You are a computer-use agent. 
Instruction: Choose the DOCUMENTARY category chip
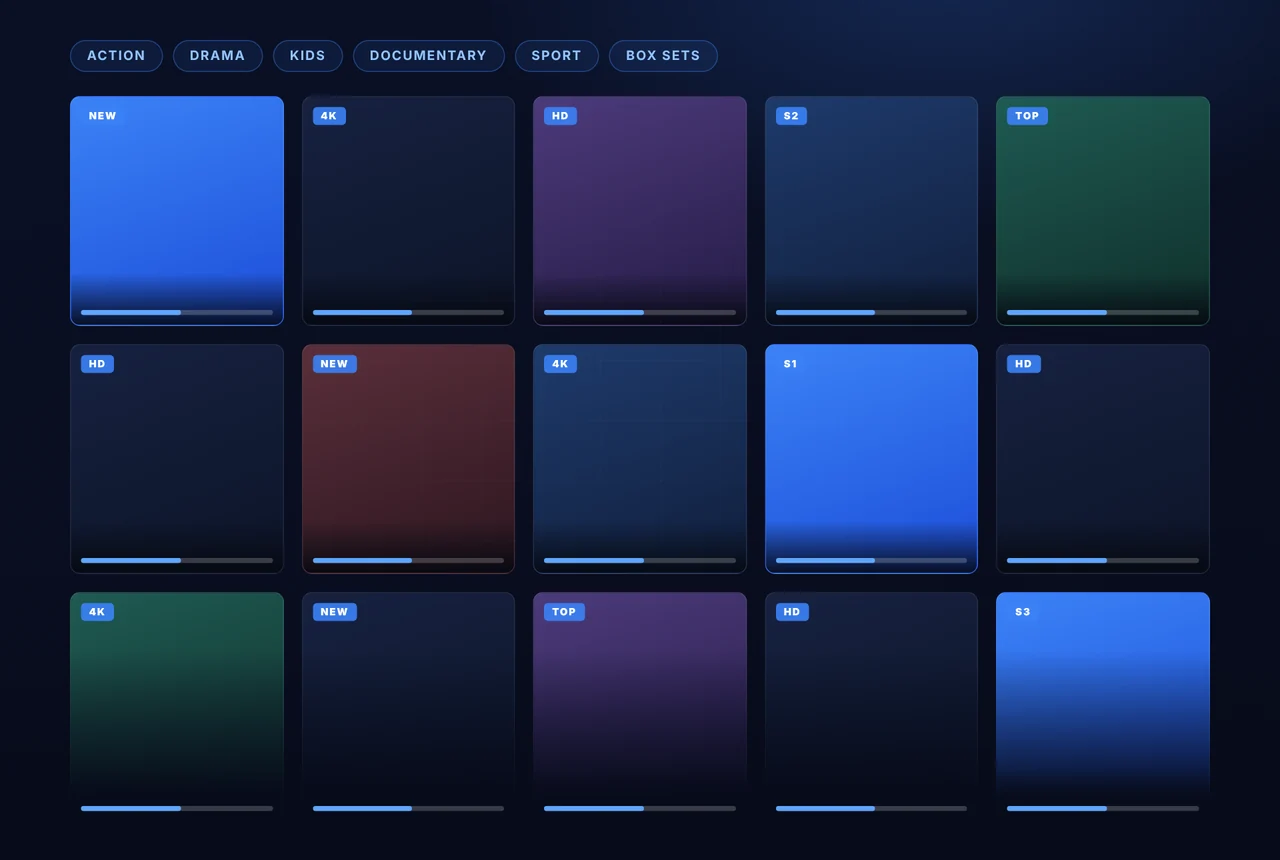(428, 56)
